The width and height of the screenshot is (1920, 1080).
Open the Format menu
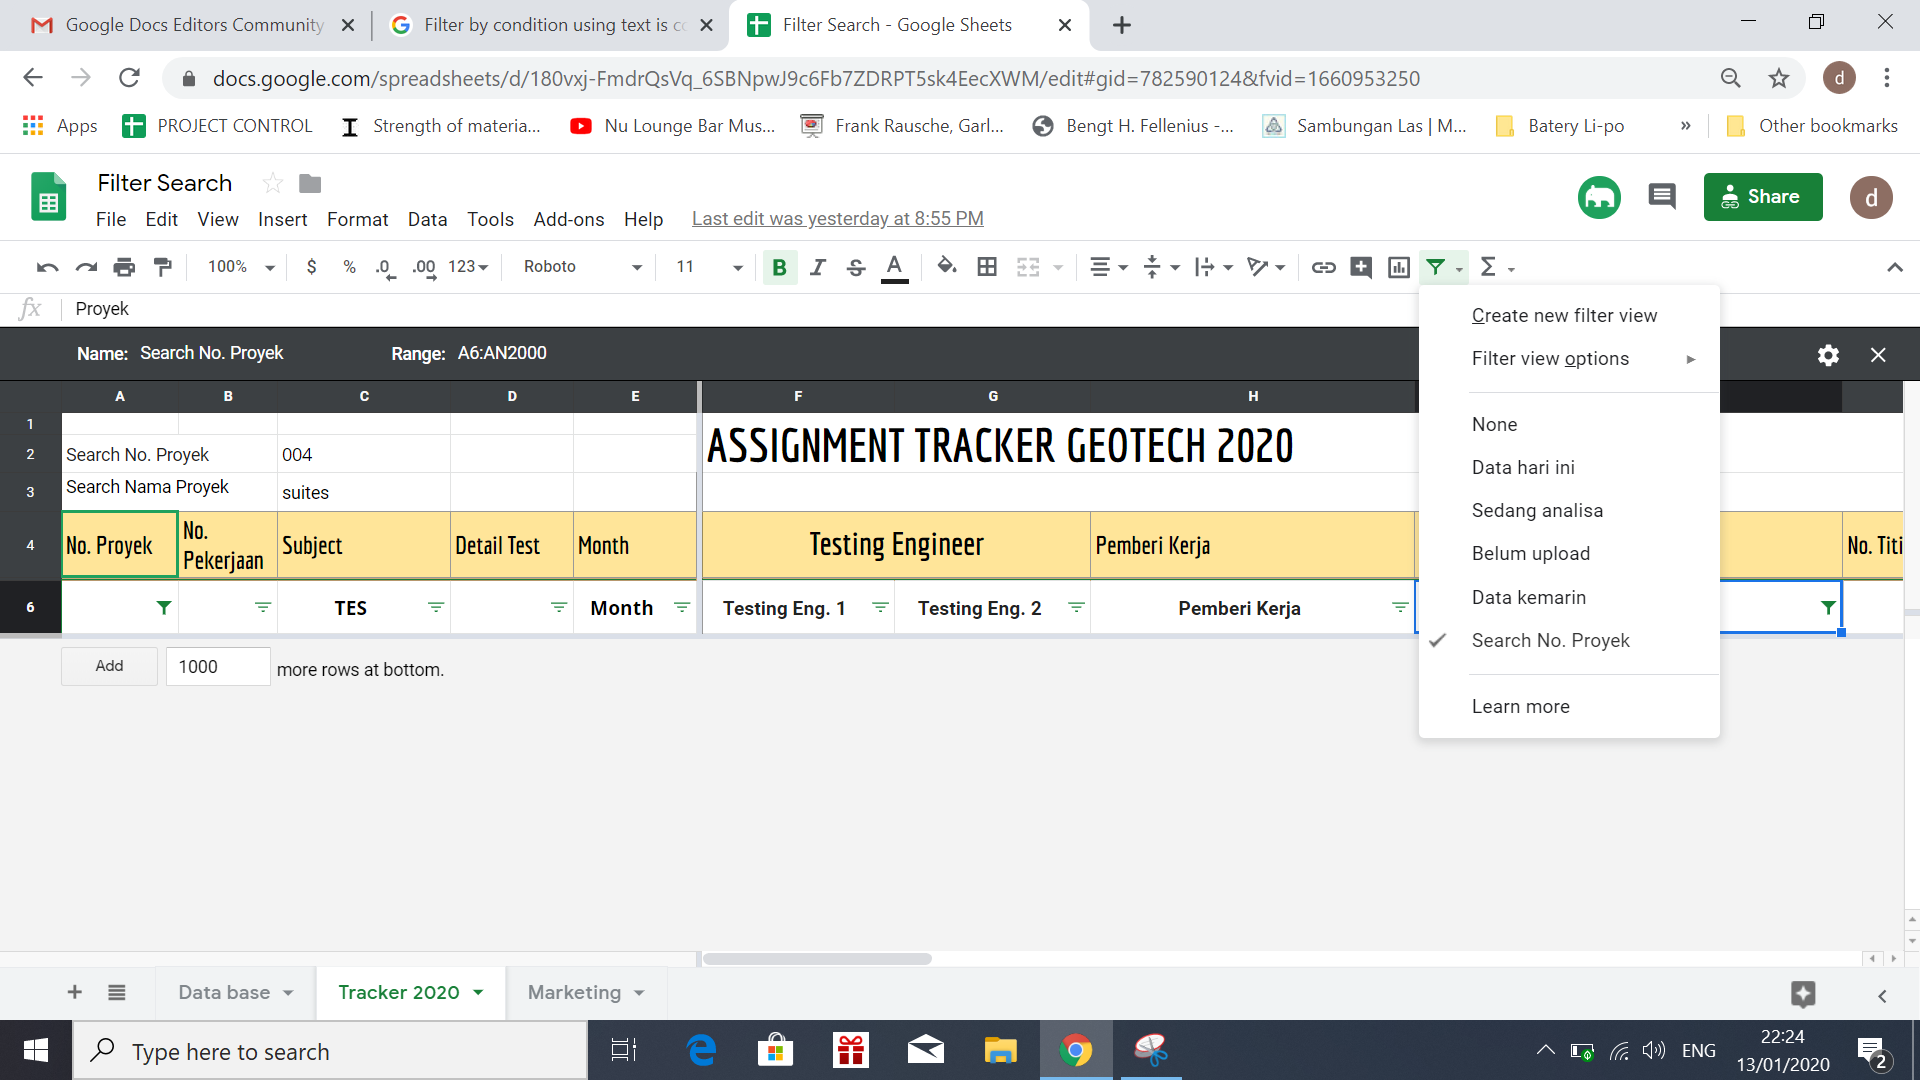(x=357, y=219)
